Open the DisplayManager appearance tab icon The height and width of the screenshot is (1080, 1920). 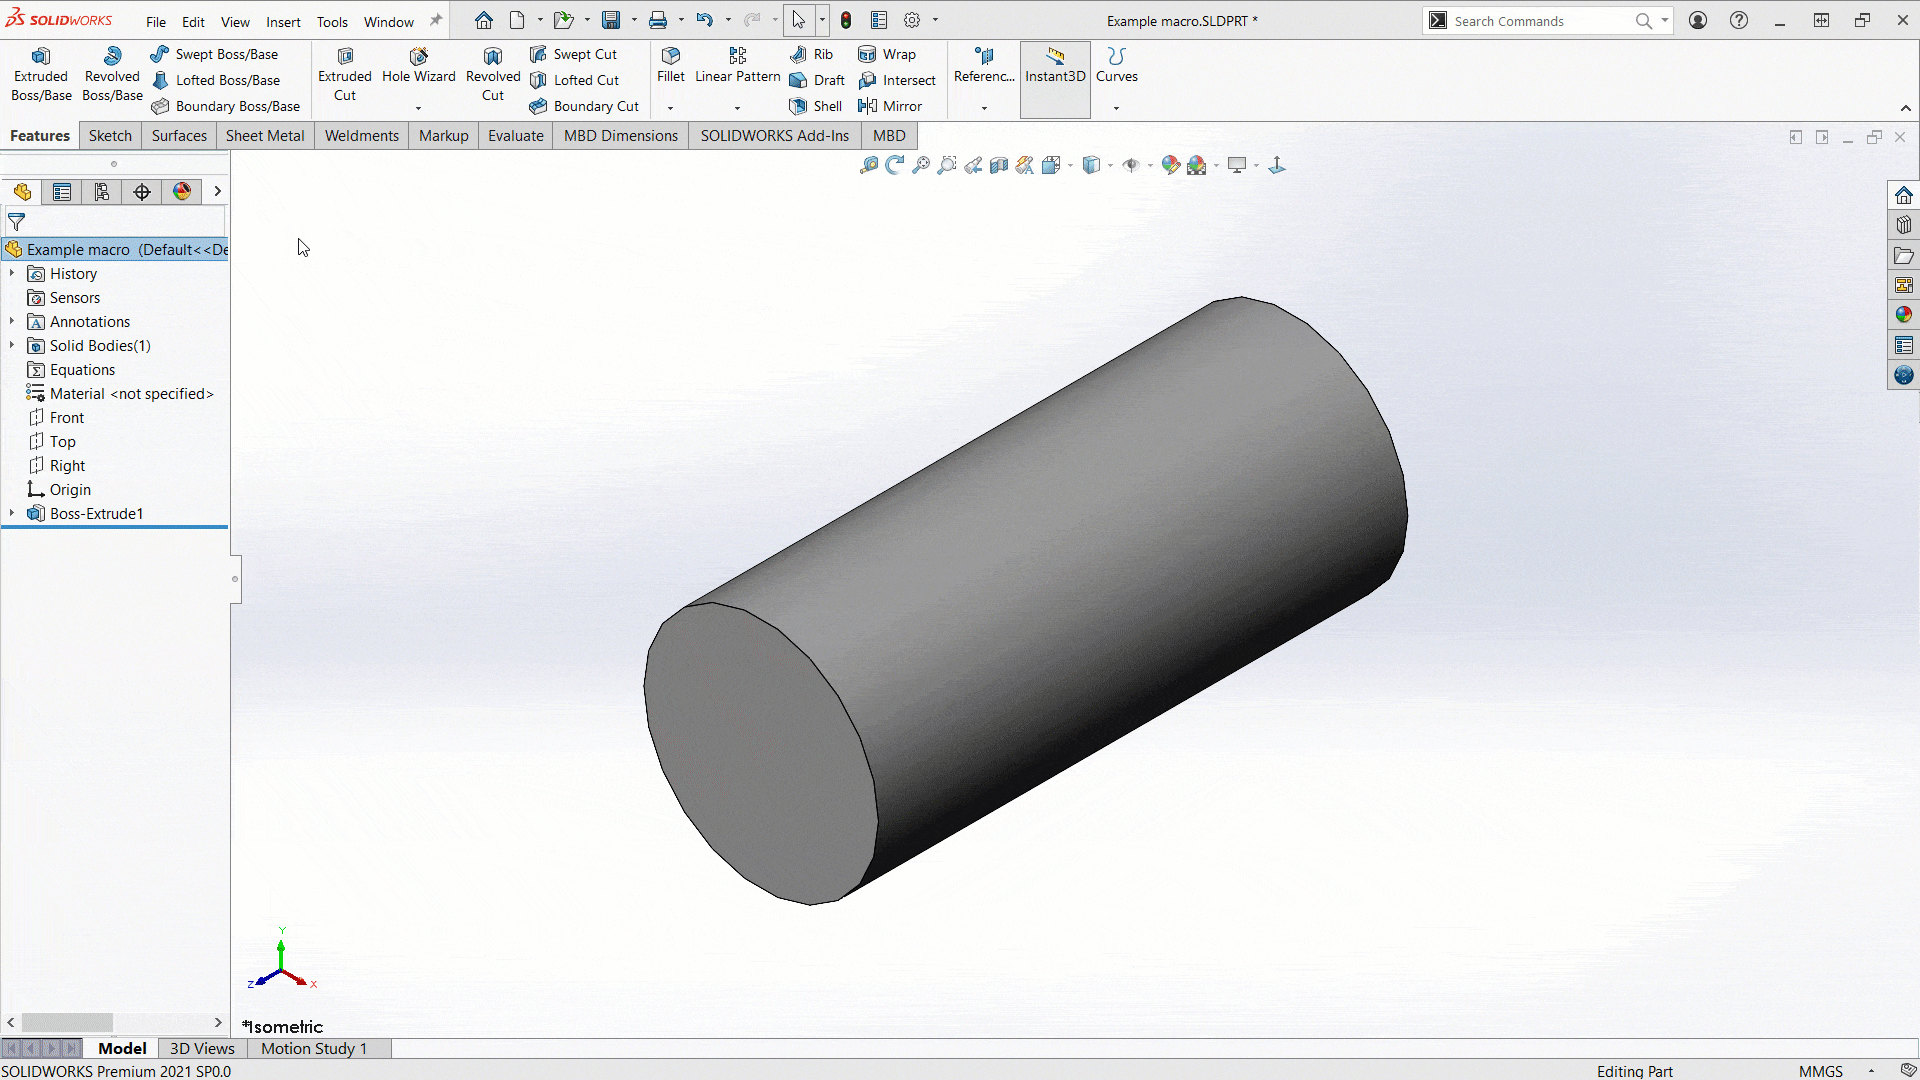point(182,192)
